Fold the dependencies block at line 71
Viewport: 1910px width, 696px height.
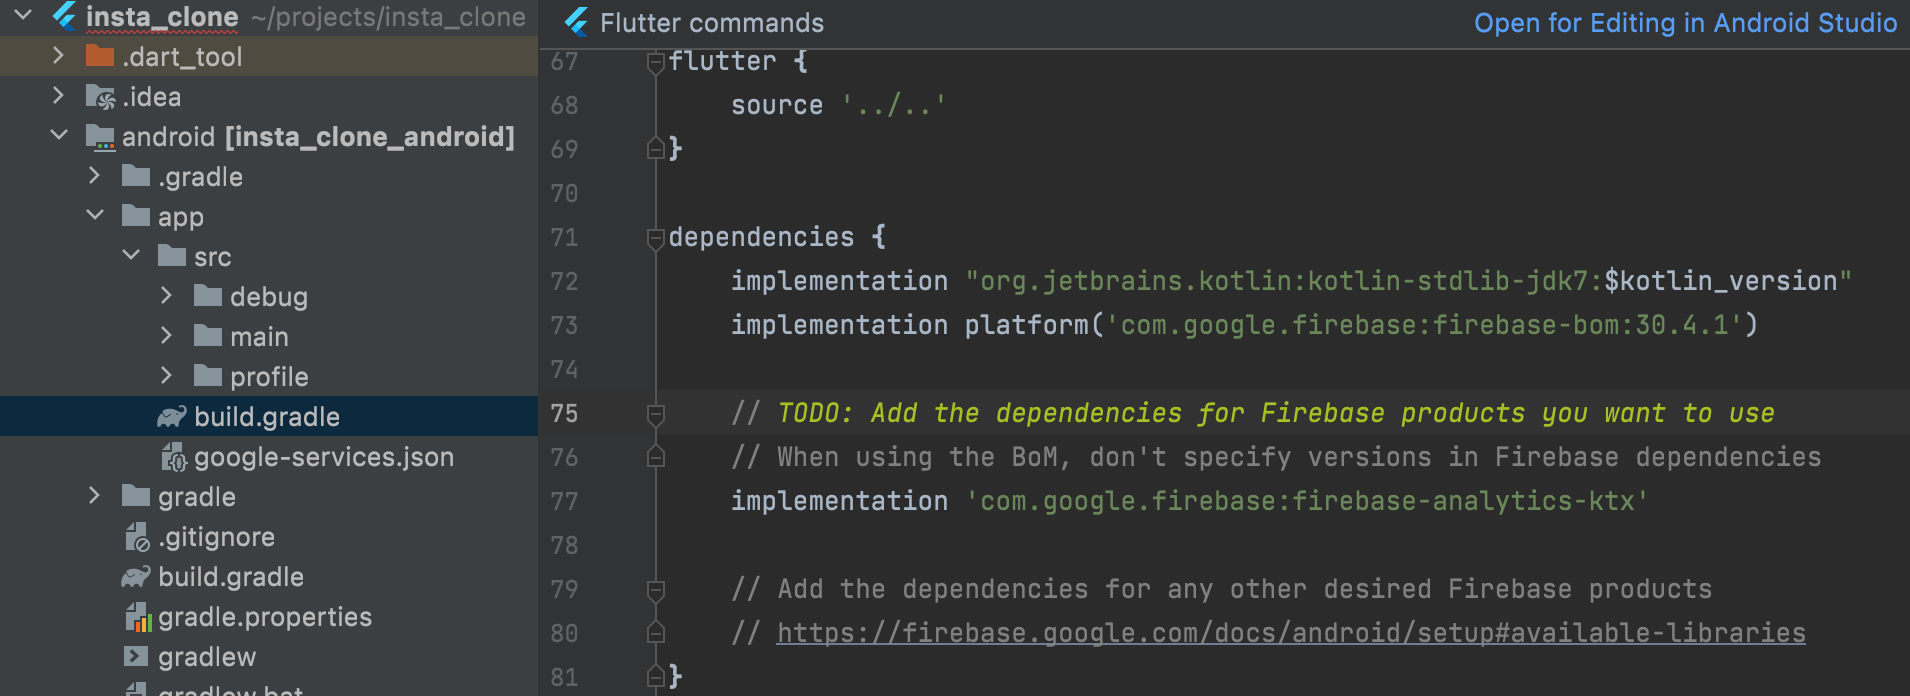point(656,238)
